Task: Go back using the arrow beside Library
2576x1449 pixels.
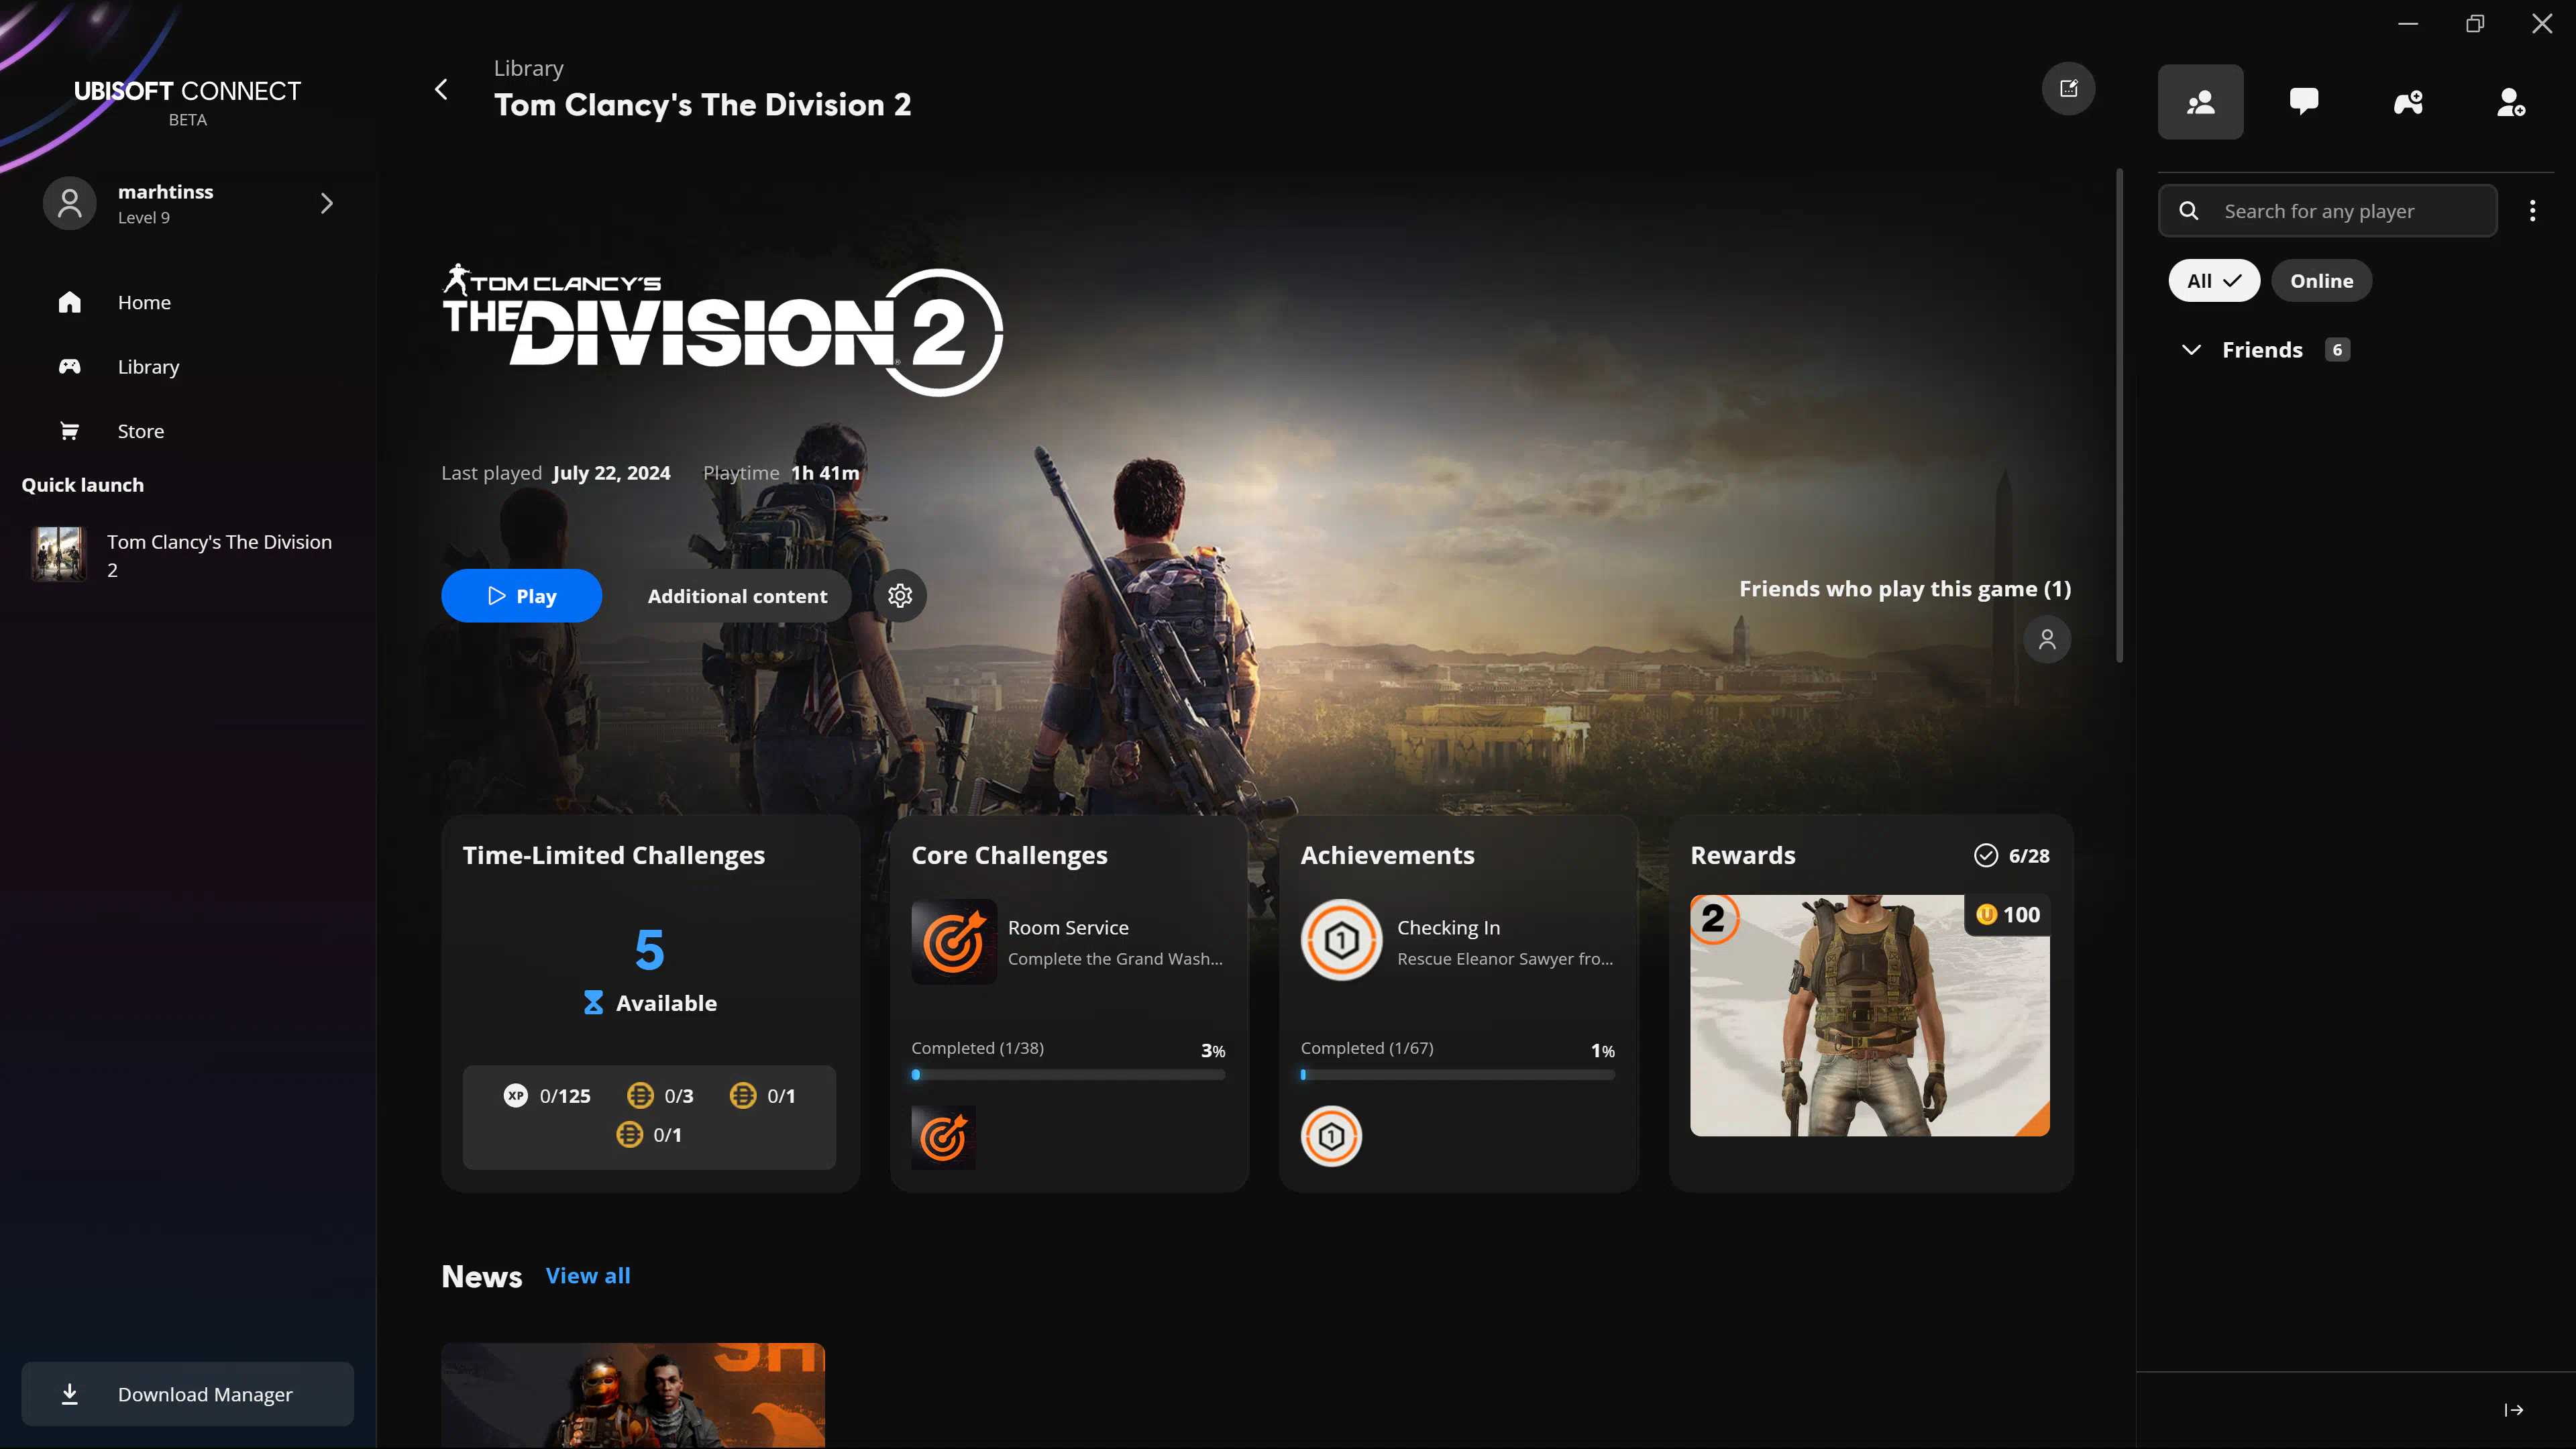Action: click(x=441, y=89)
